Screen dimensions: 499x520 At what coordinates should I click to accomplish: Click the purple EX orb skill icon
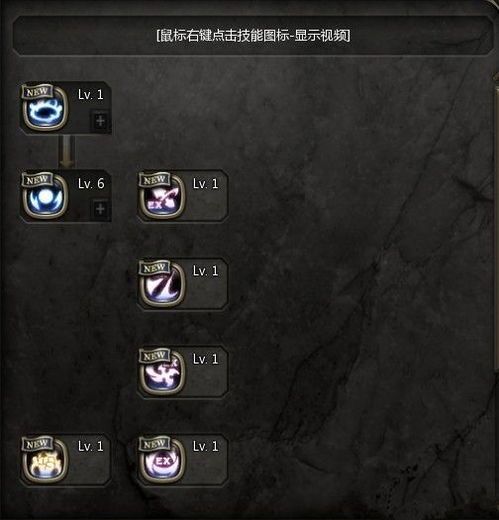pyautogui.click(x=162, y=460)
